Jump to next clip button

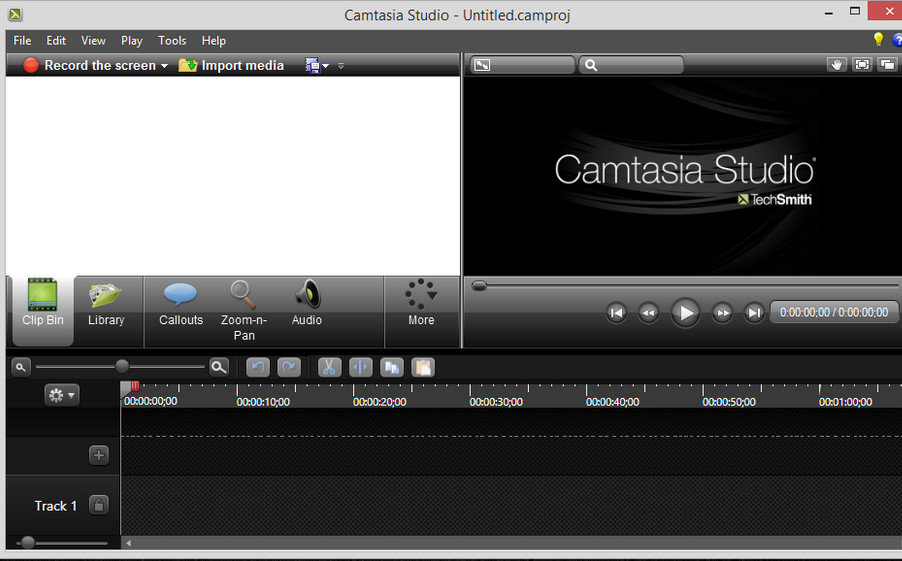(754, 313)
